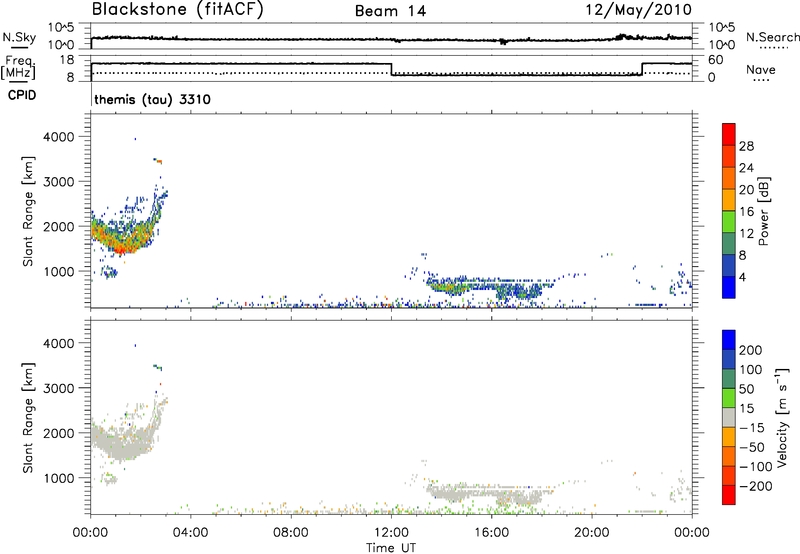Click the "16:00" time axis tick label
The width and height of the screenshot is (800, 554).
(x=491, y=533)
